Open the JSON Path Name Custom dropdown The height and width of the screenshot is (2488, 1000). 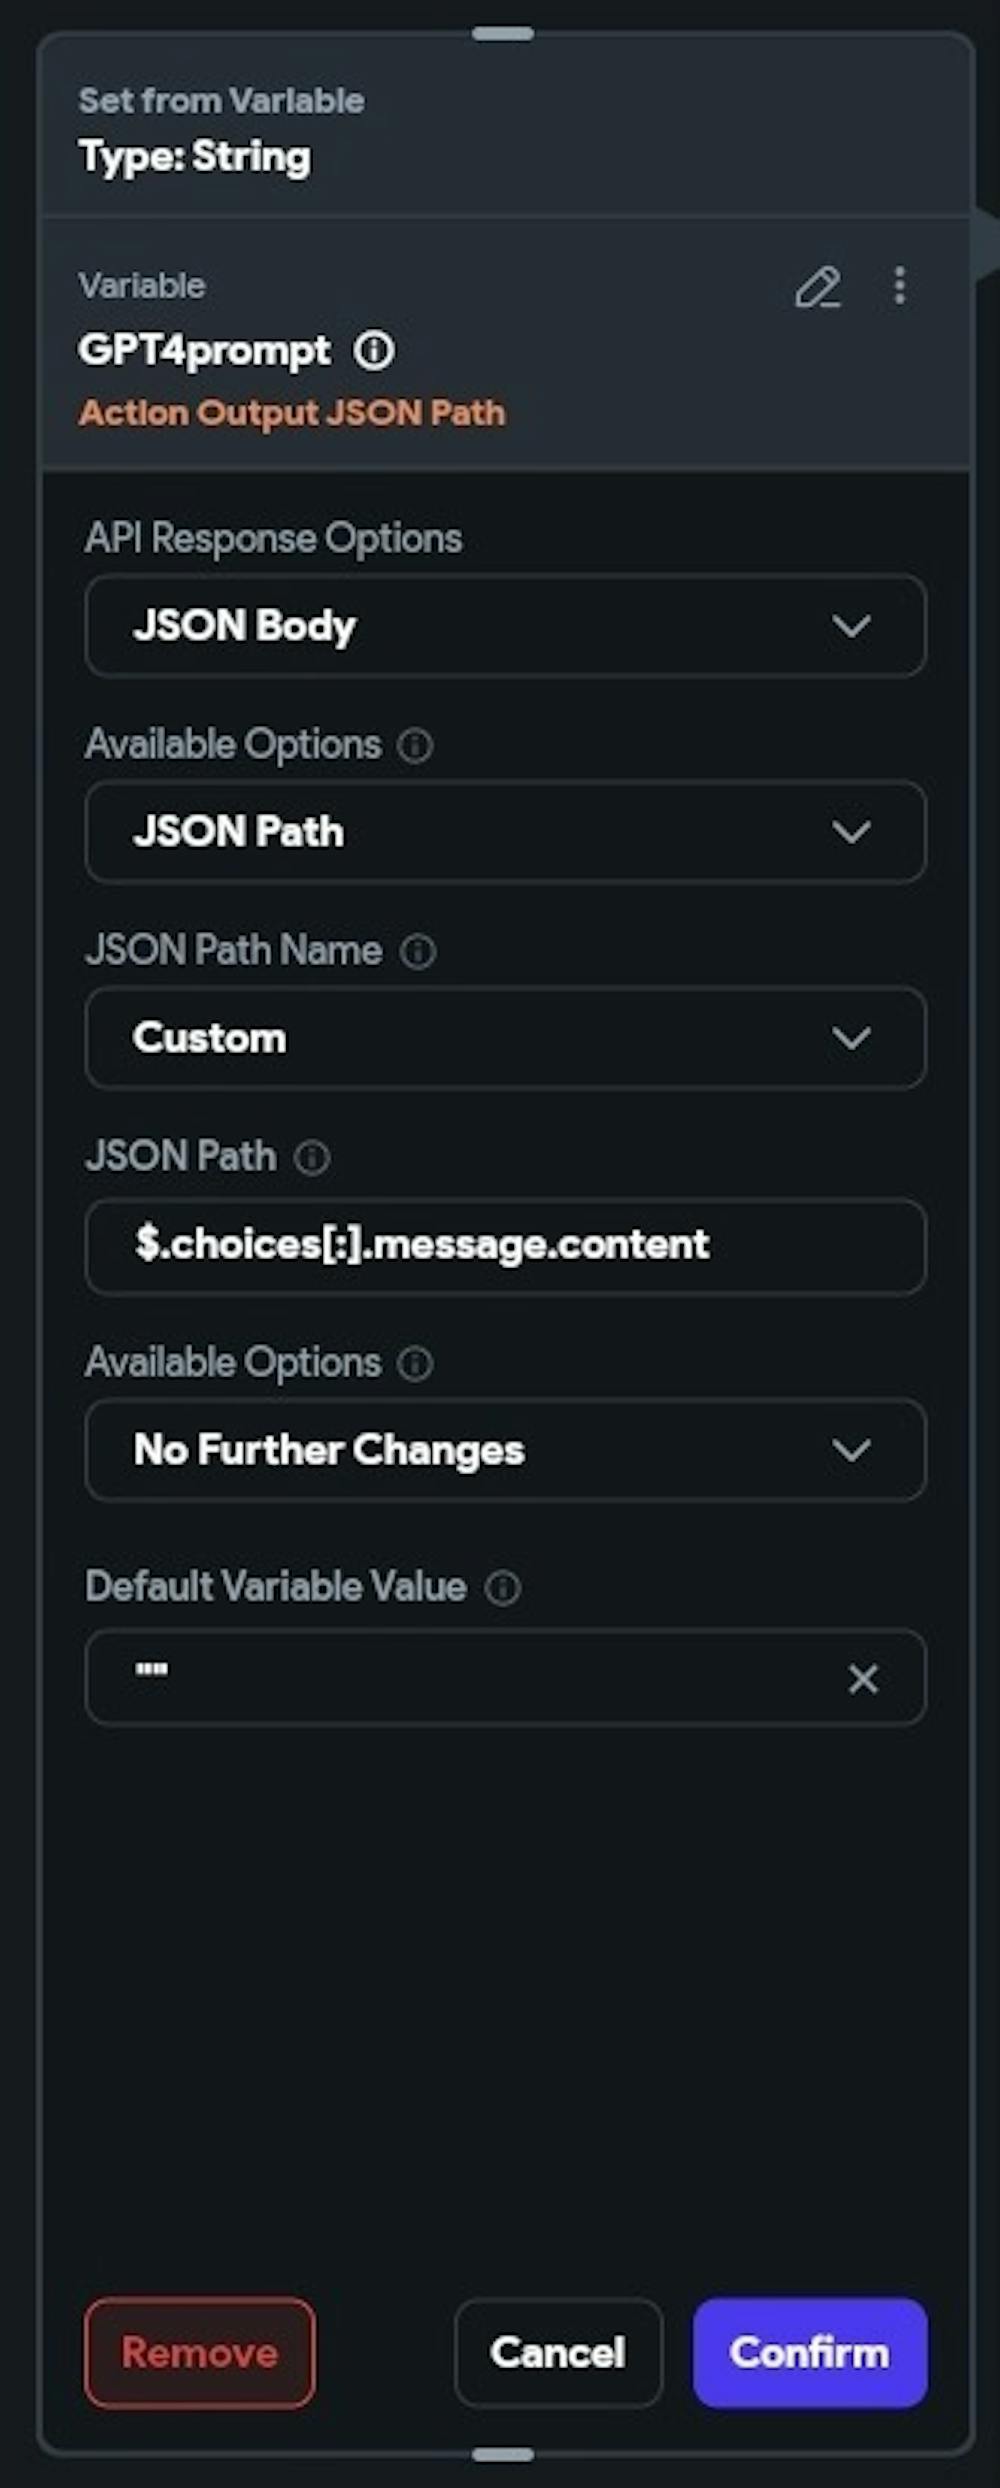coord(505,1038)
